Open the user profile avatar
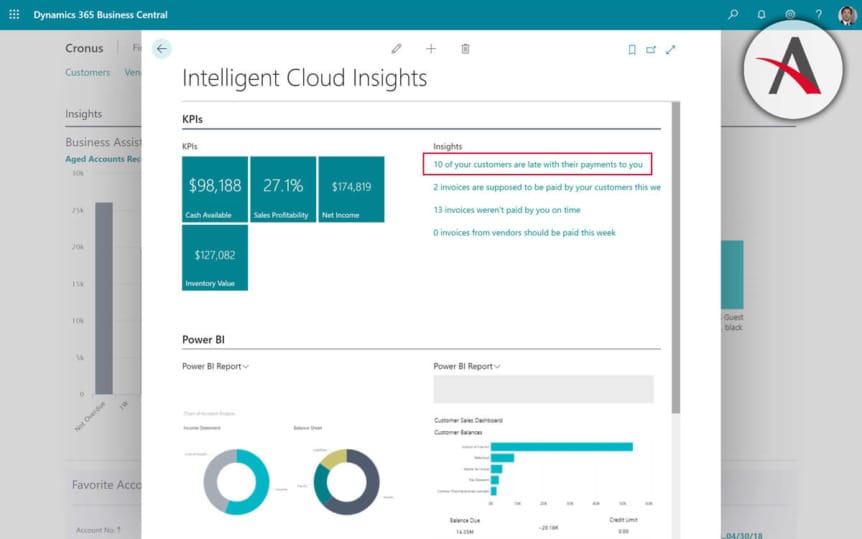 tap(847, 15)
